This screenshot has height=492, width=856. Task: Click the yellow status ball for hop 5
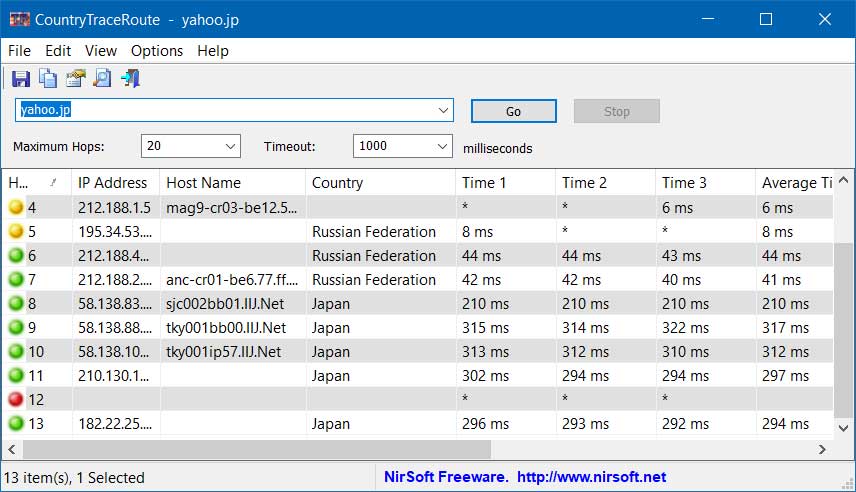click(16, 231)
